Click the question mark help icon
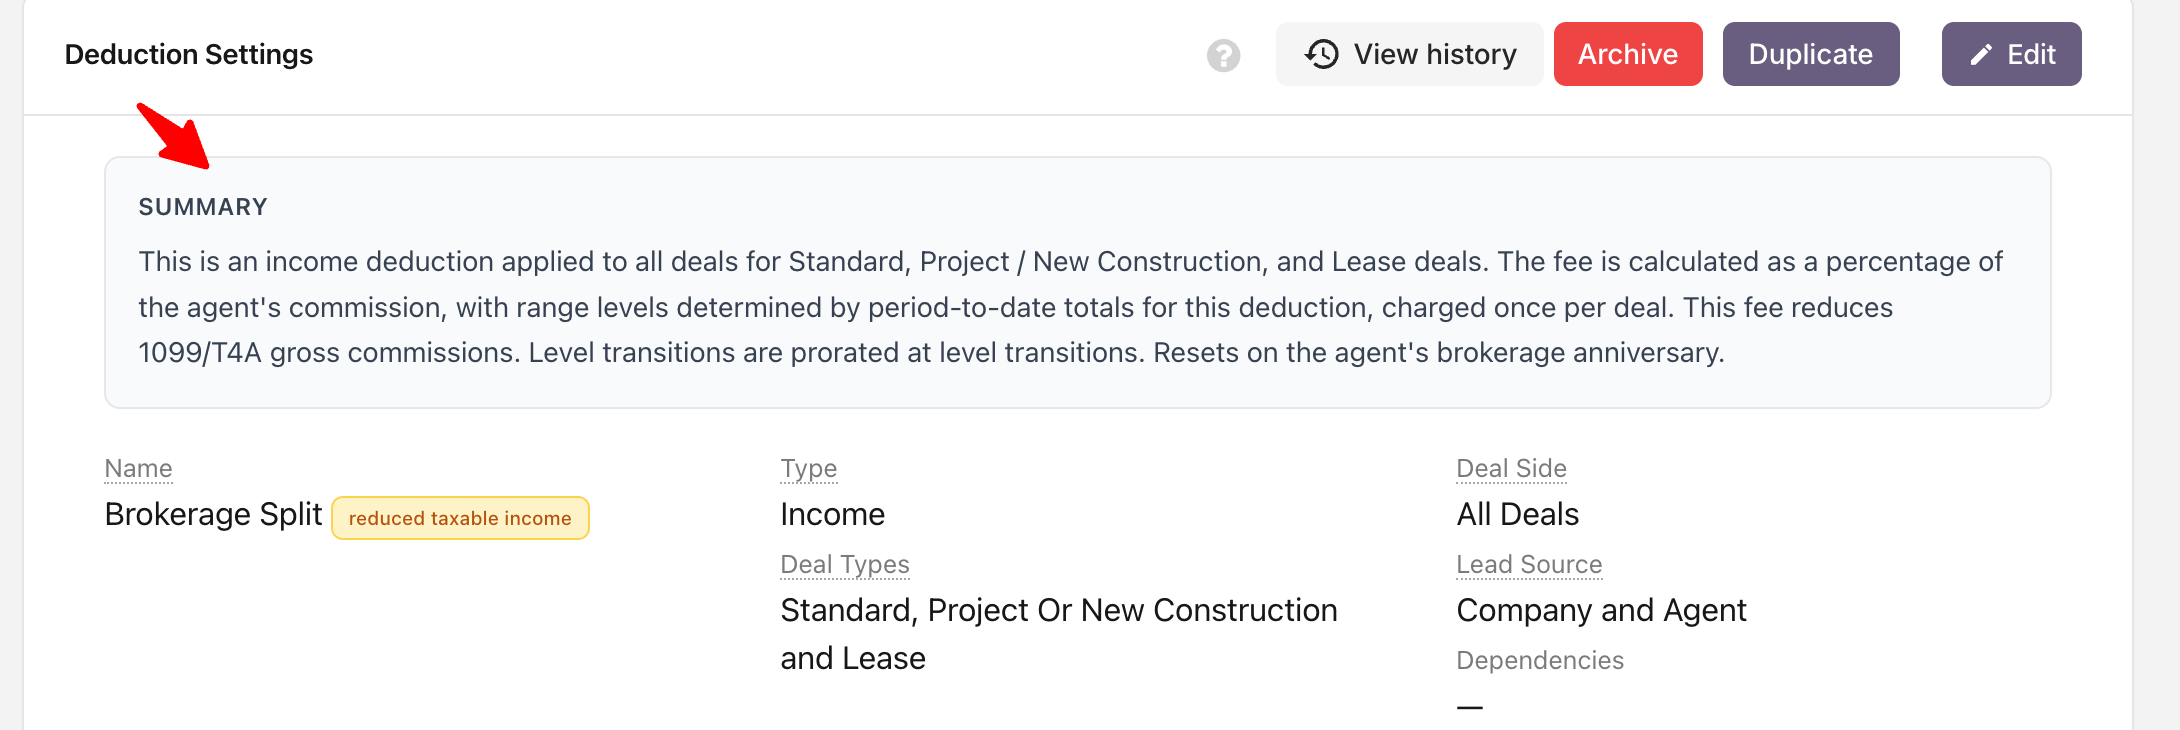 (1223, 55)
